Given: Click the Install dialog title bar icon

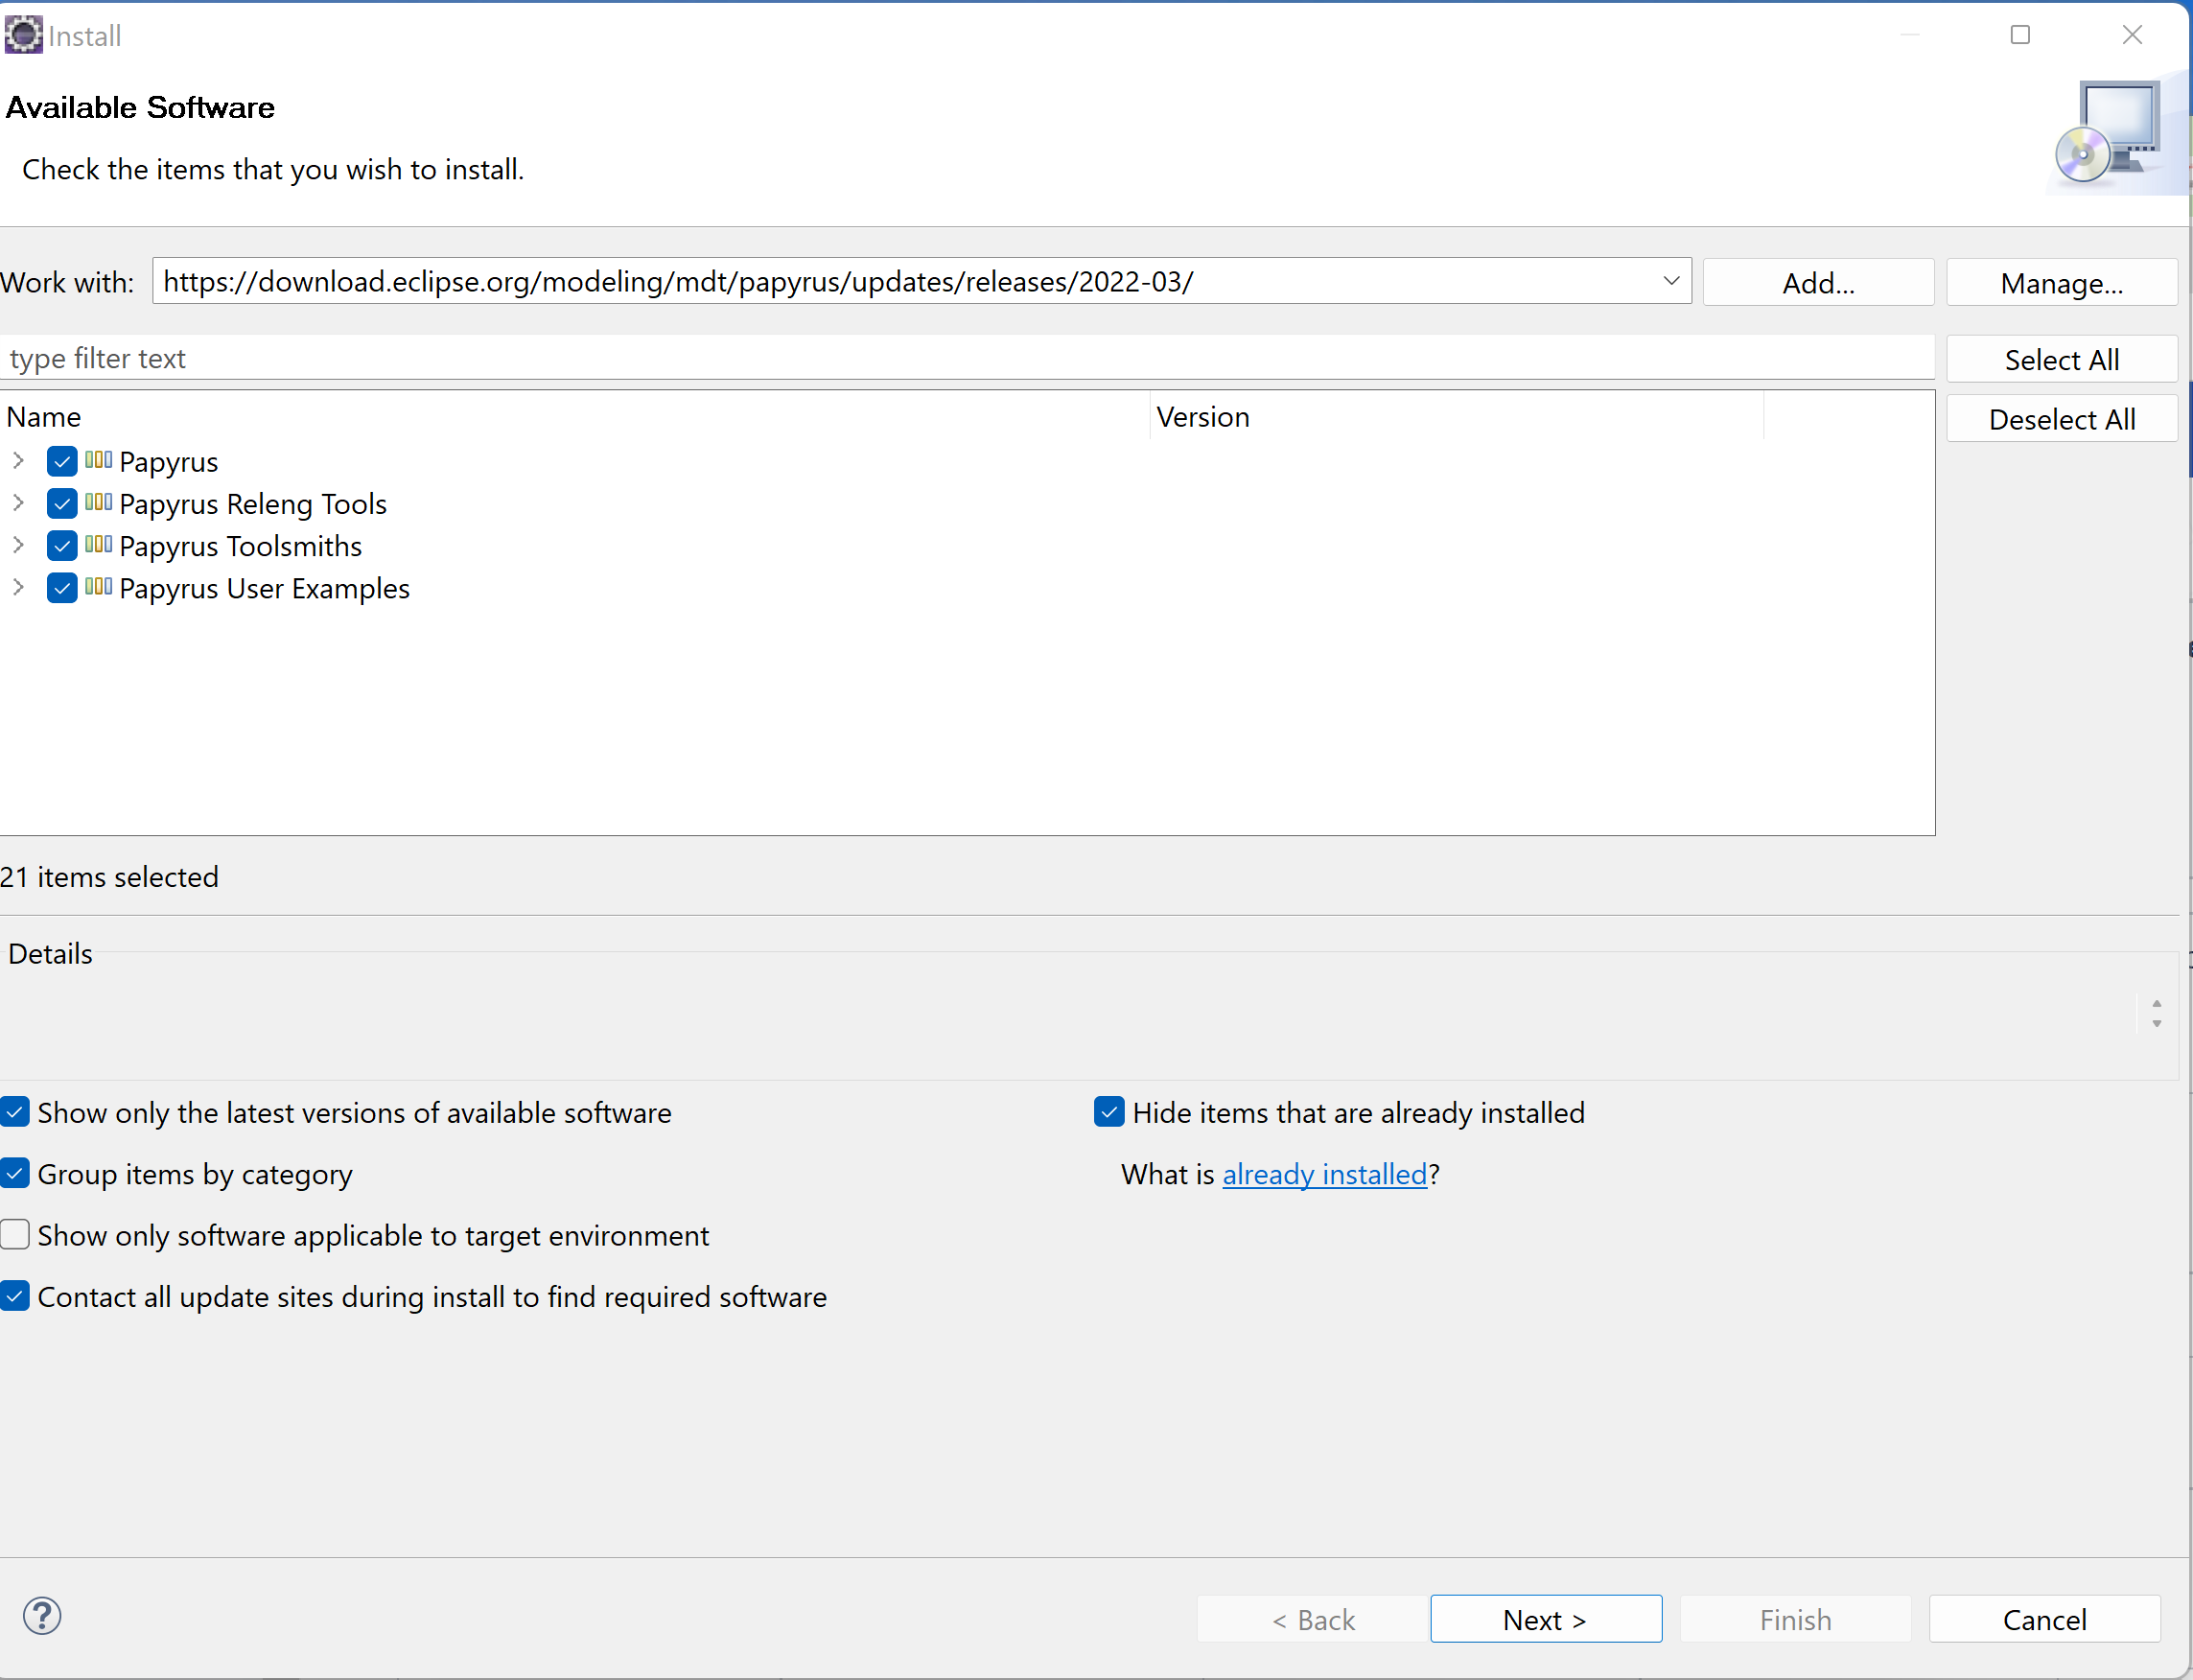Looking at the screenshot, I should tap(24, 34).
